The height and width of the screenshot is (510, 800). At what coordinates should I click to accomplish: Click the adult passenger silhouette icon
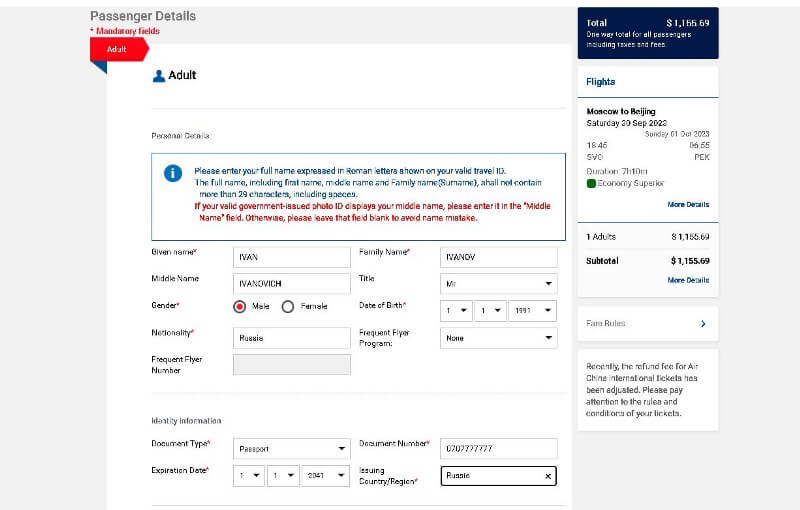point(159,76)
